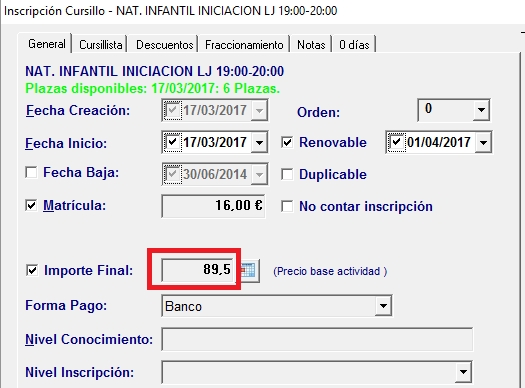The height and width of the screenshot is (388, 525).
Task: Click the Nivel Inscripción label
Action: [x=80, y=372]
